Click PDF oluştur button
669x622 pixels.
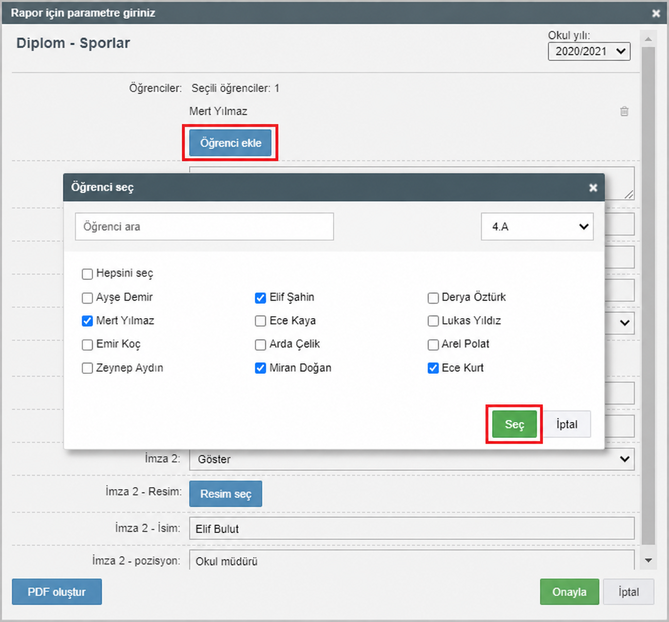click(57, 592)
